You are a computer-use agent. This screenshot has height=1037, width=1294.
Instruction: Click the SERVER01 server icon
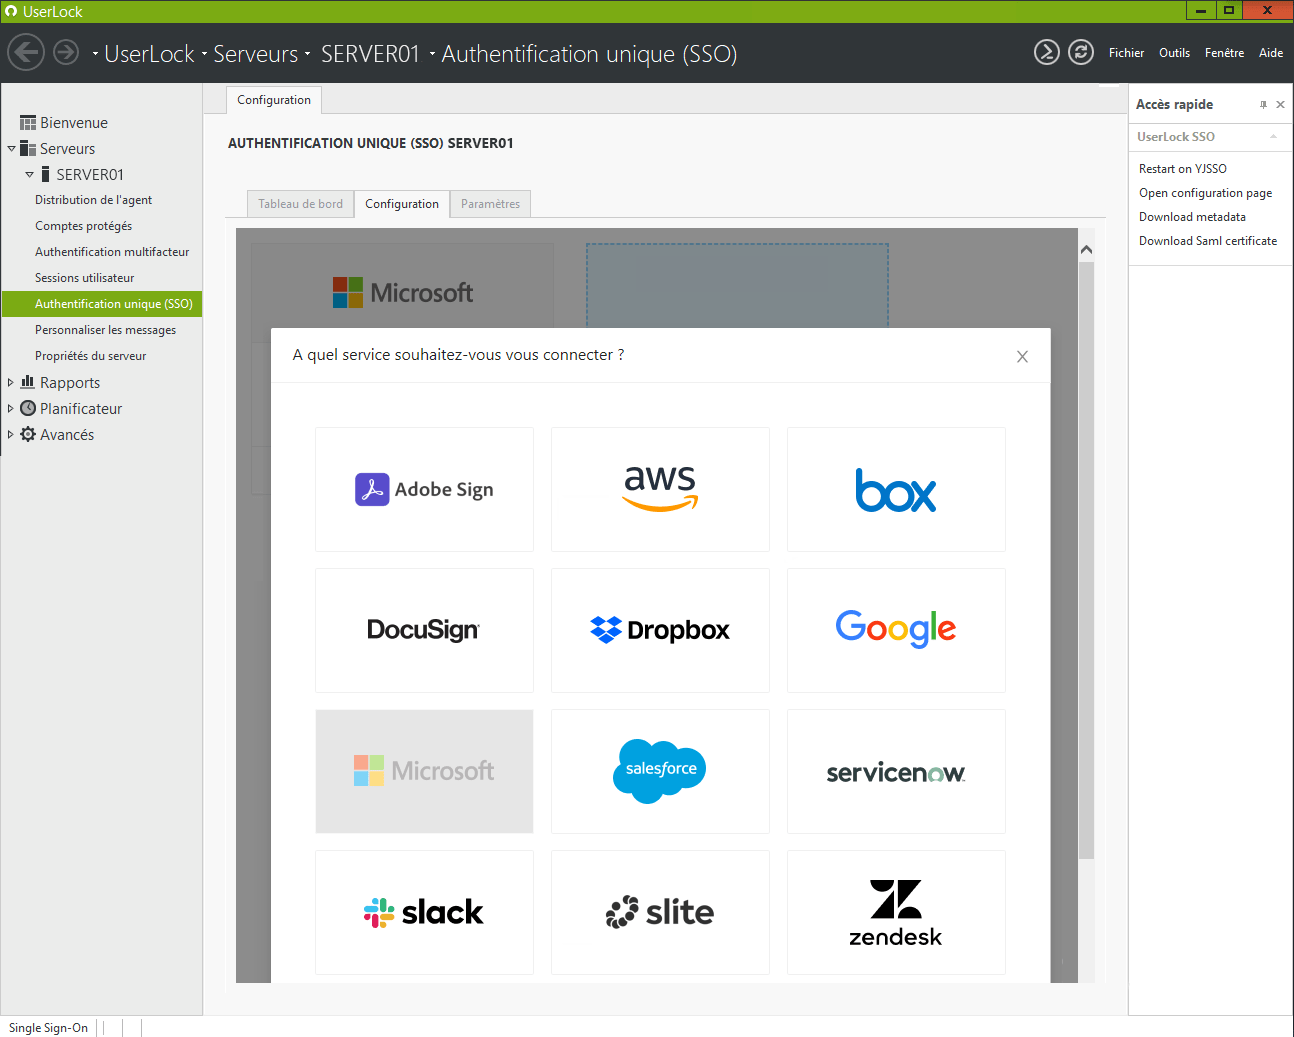[x=45, y=174]
